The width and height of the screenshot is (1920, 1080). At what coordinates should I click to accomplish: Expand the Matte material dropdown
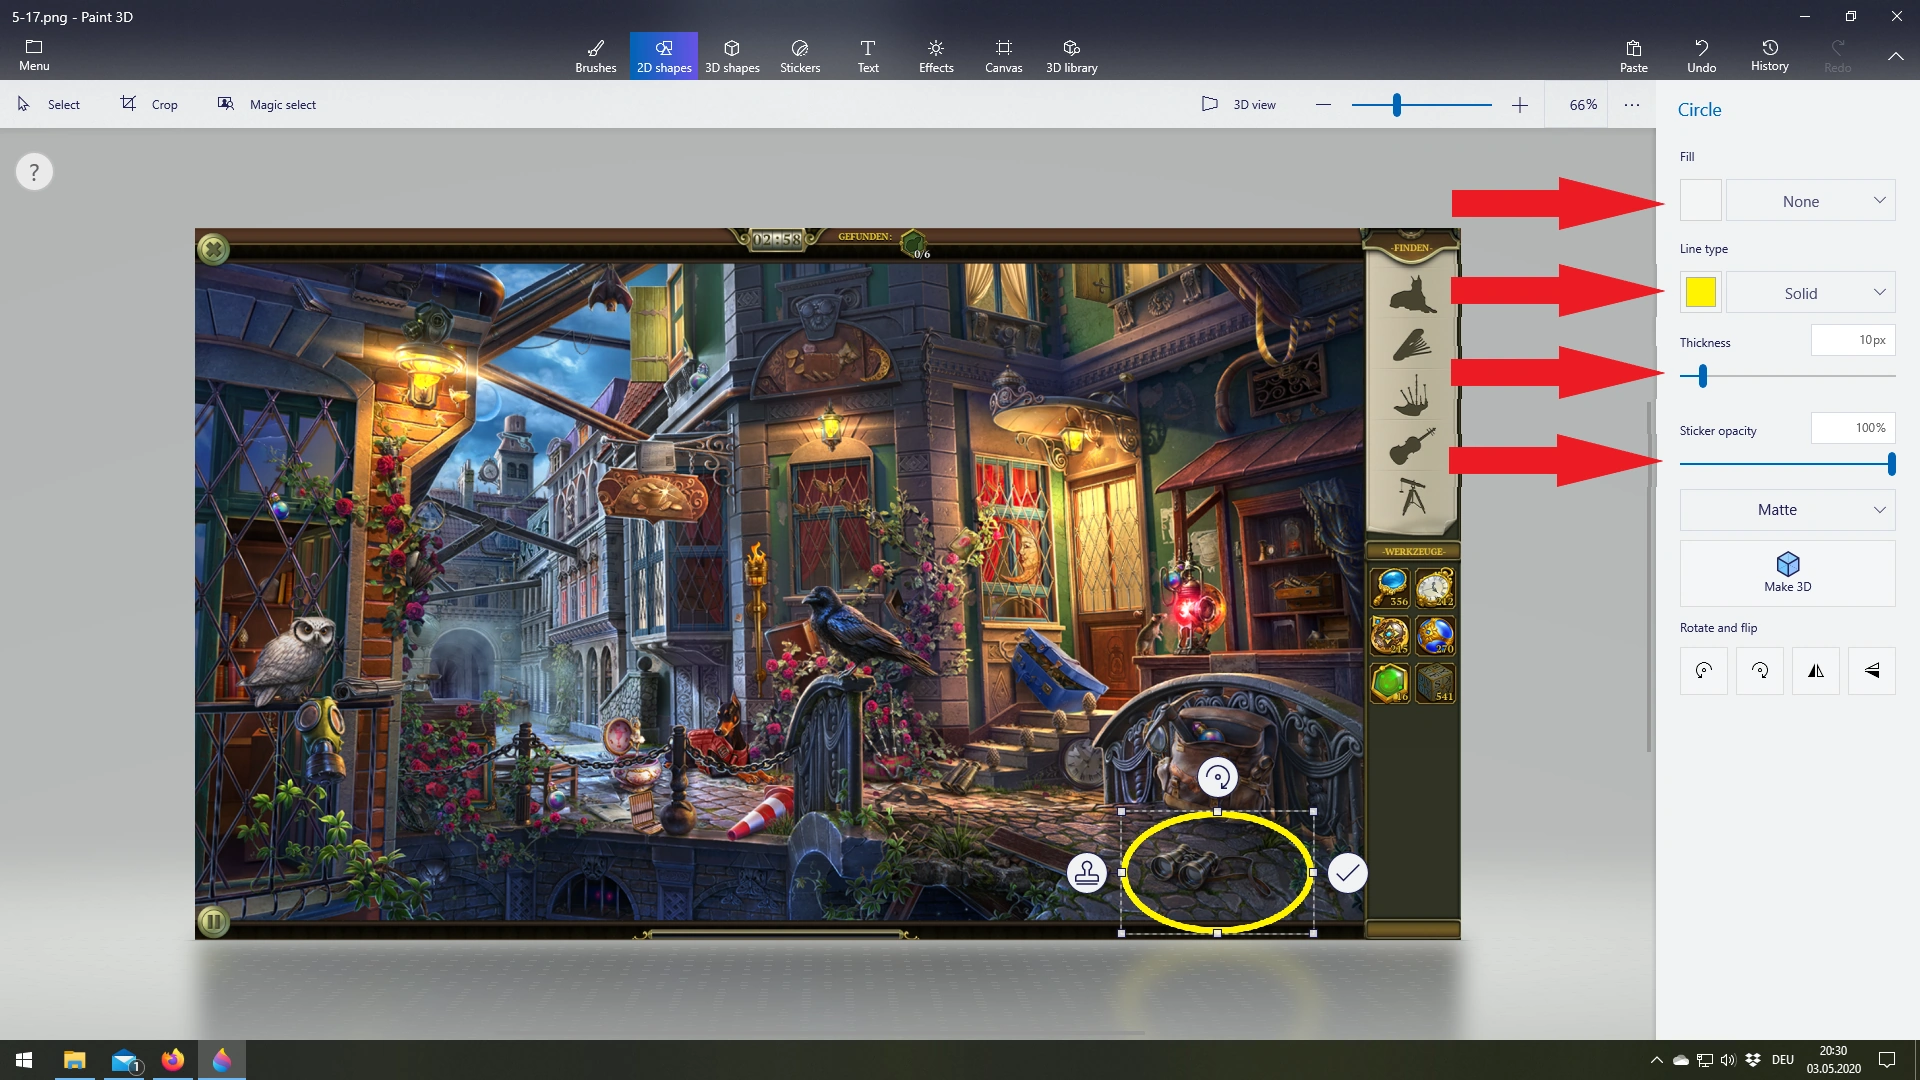[1787, 510]
